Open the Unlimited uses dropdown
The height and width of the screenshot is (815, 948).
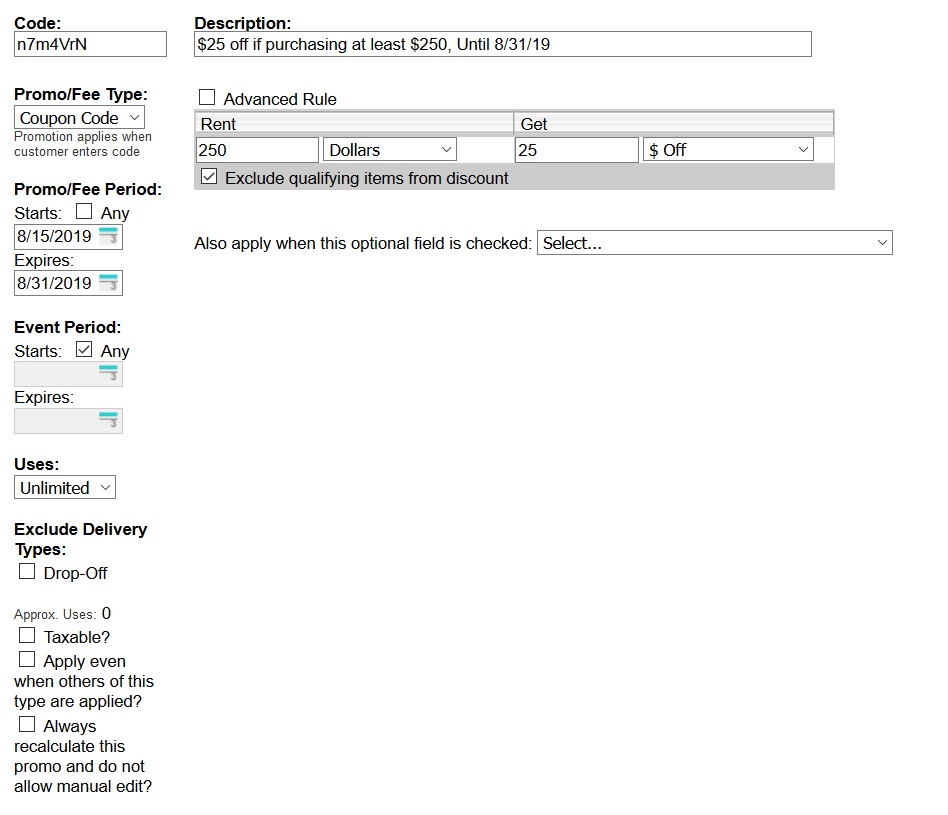[x=65, y=488]
